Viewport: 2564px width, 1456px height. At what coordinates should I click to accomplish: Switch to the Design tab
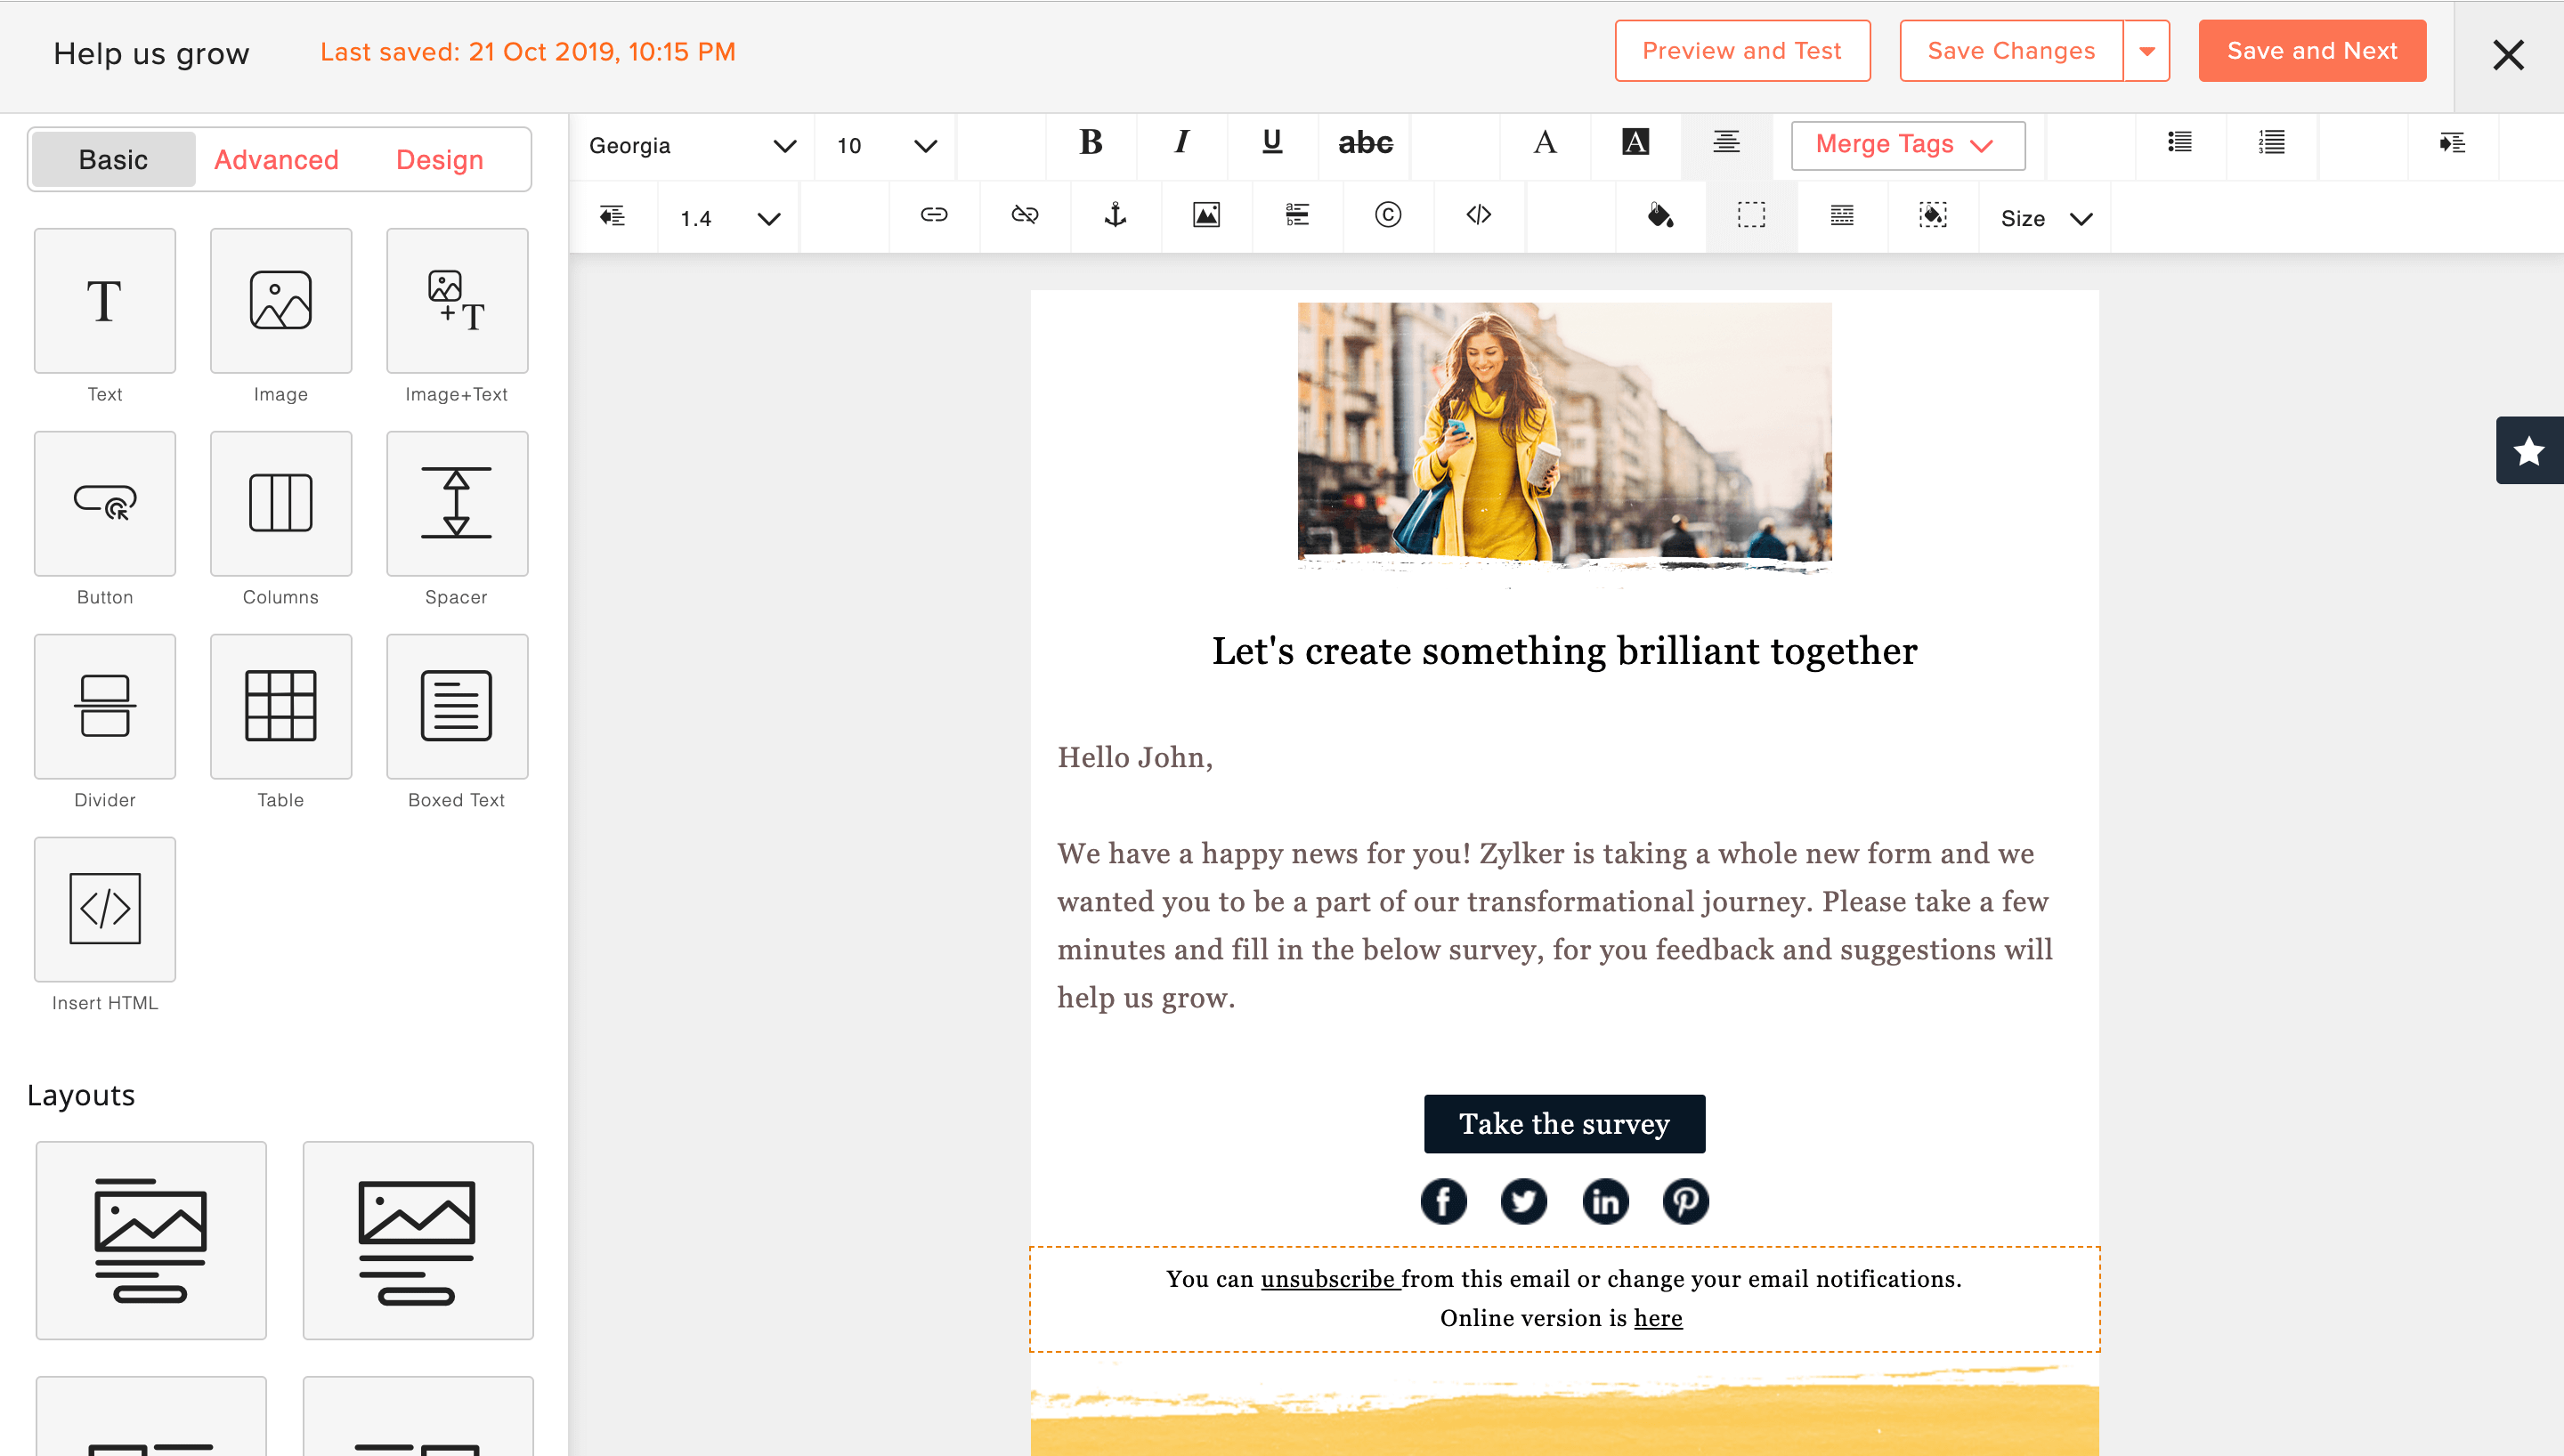[440, 160]
